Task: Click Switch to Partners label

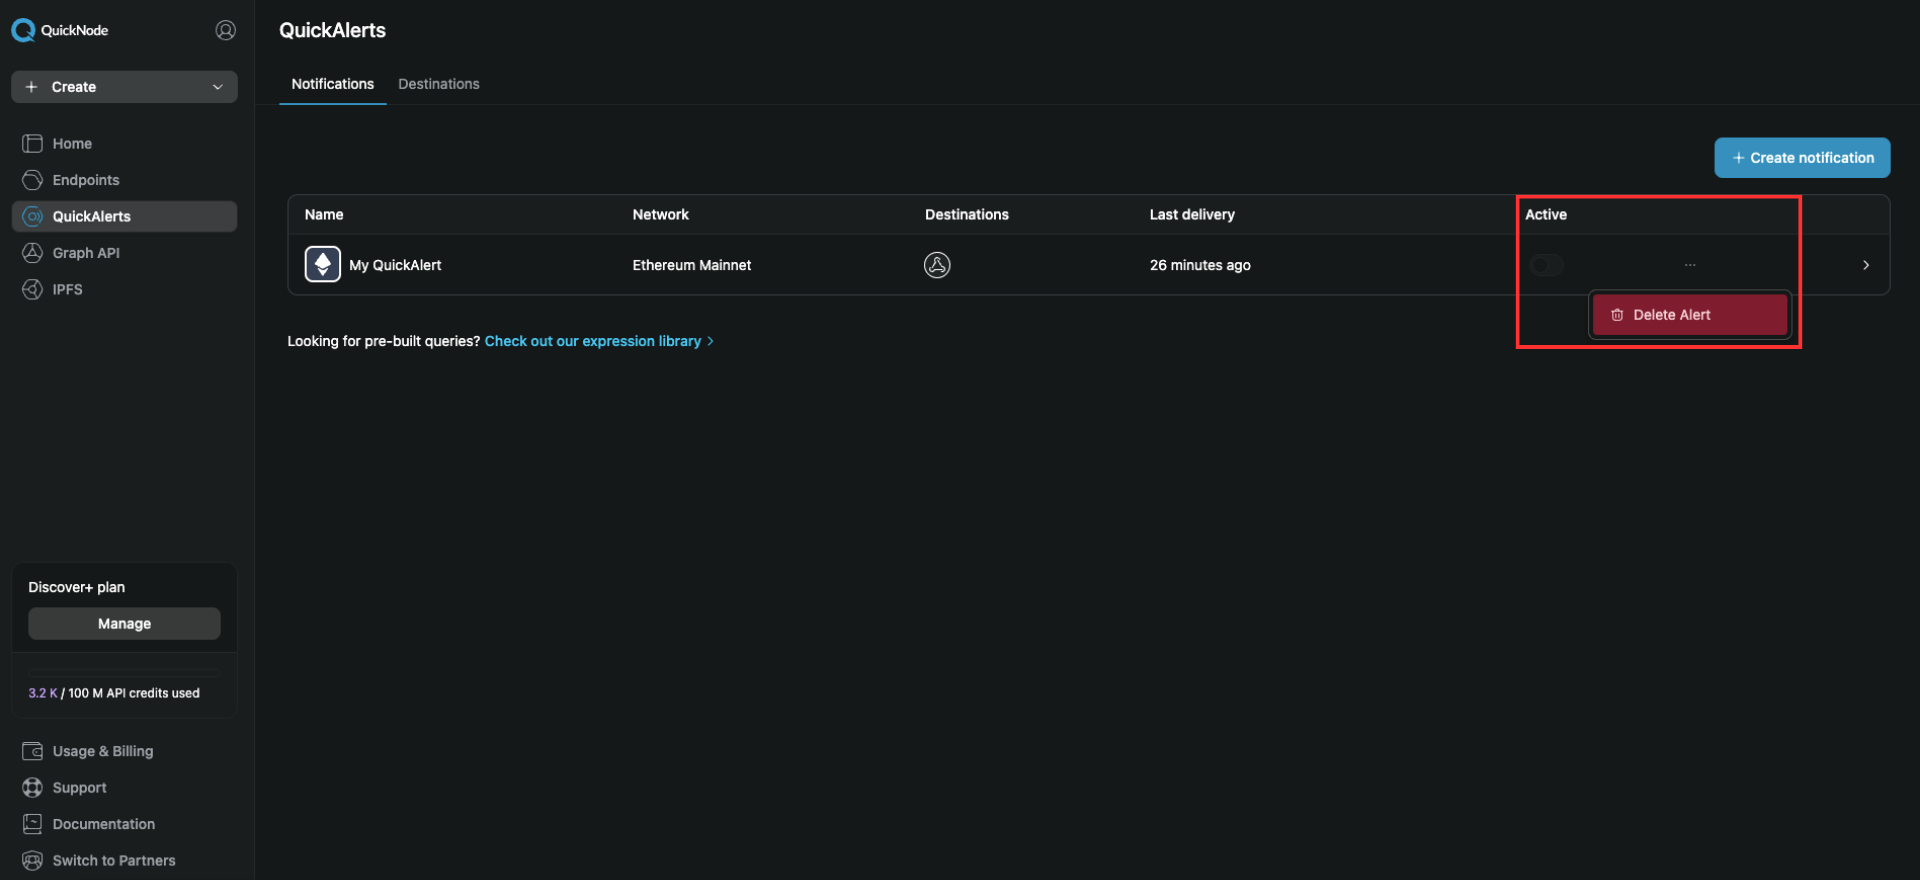Action: [114, 860]
